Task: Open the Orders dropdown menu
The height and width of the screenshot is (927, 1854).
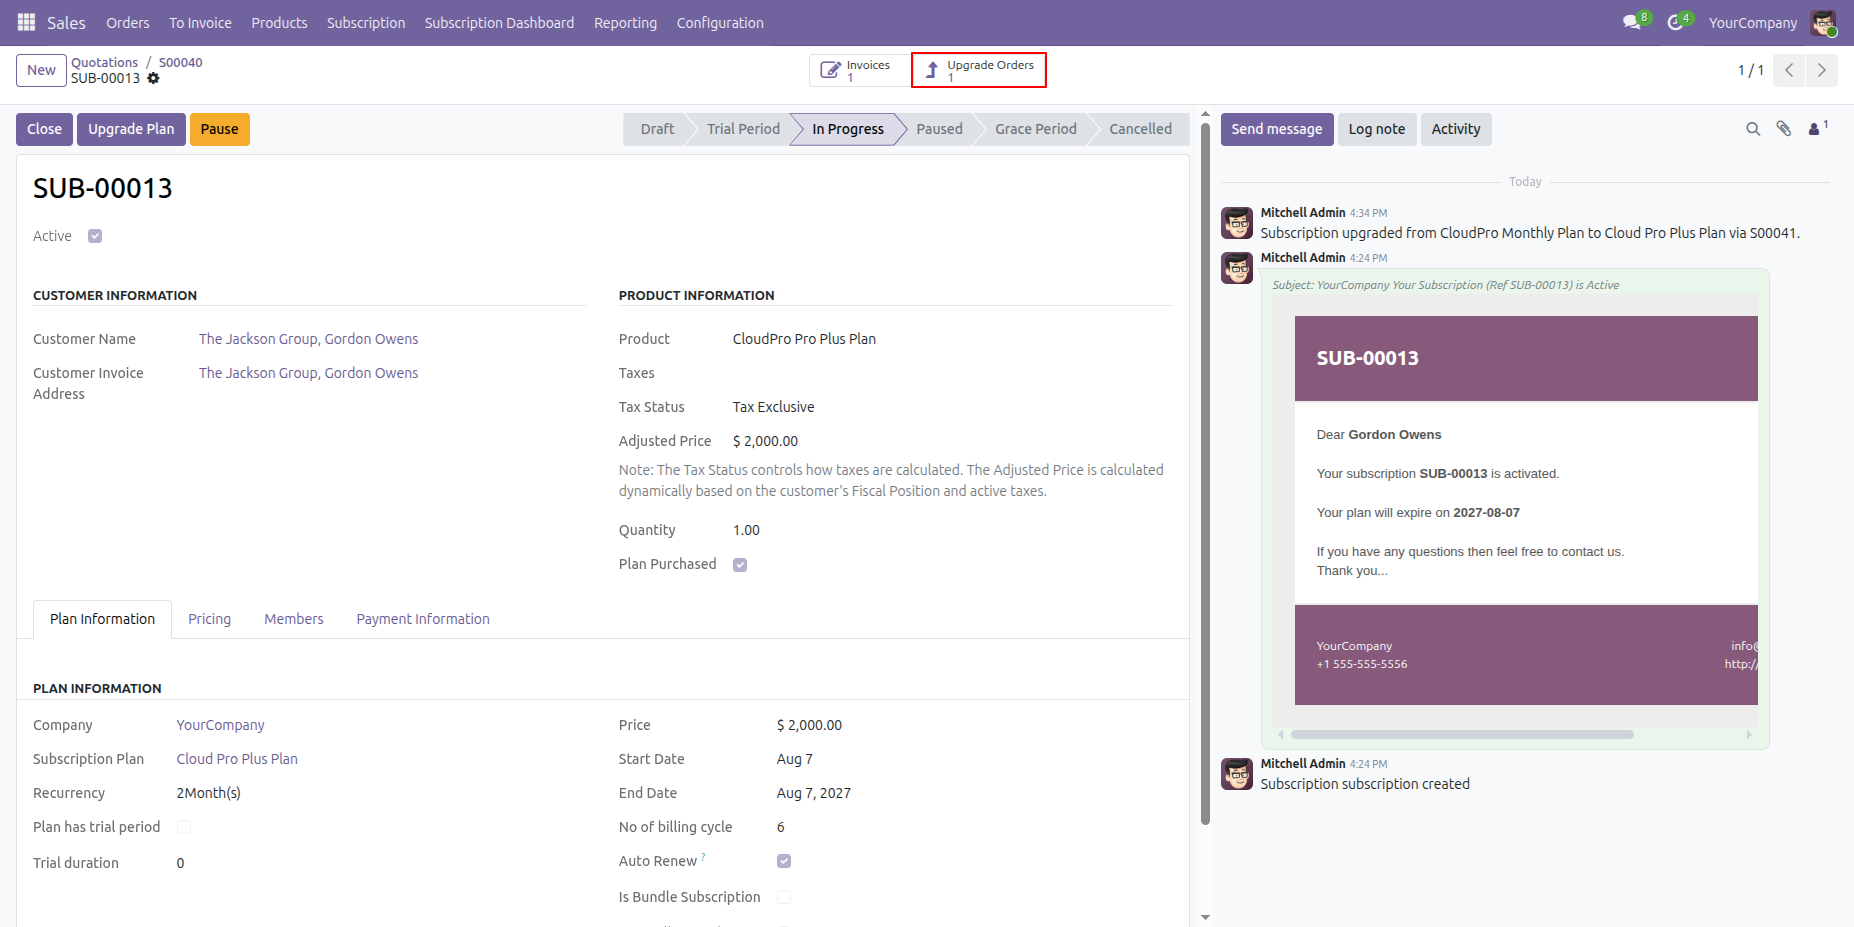Action: [x=128, y=23]
